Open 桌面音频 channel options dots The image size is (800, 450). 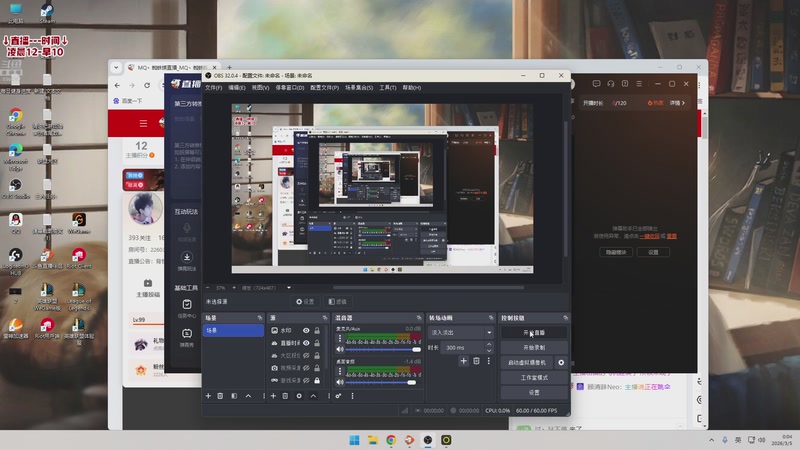(x=340, y=371)
